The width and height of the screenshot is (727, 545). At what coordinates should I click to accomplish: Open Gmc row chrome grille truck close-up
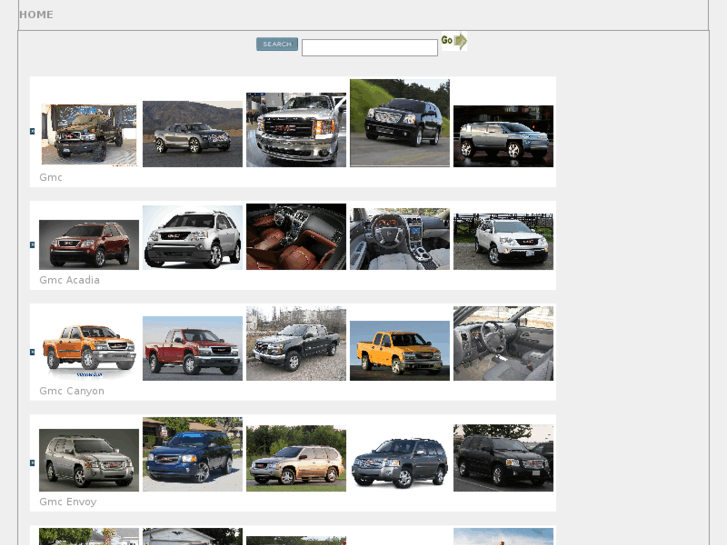[x=296, y=130]
